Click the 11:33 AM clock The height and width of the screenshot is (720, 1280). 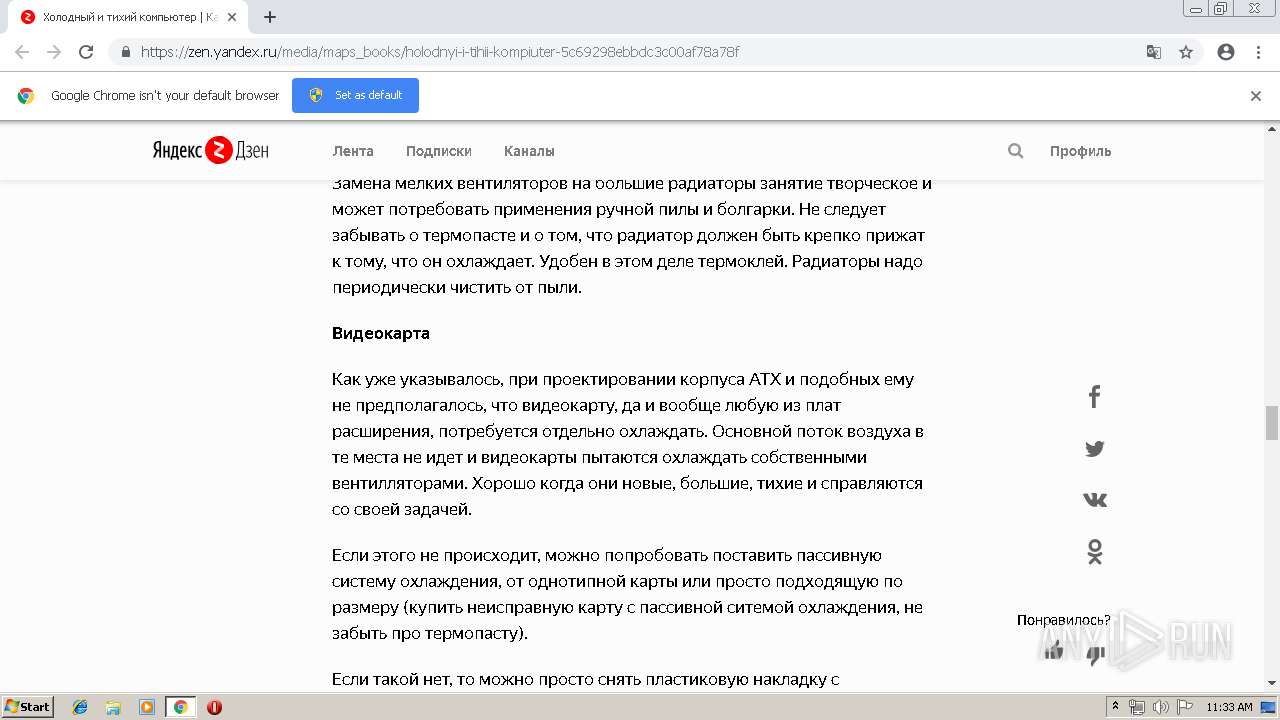pos(1229,706)
